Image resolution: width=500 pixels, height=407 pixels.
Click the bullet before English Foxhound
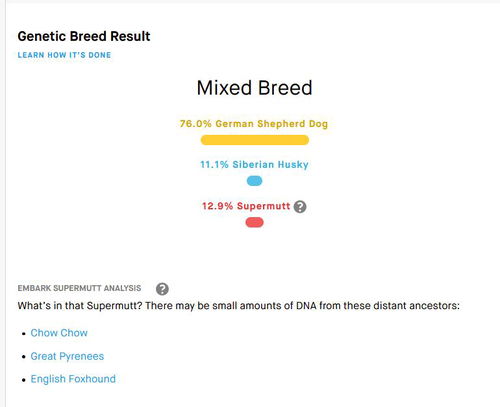click(x=24, y=380)
